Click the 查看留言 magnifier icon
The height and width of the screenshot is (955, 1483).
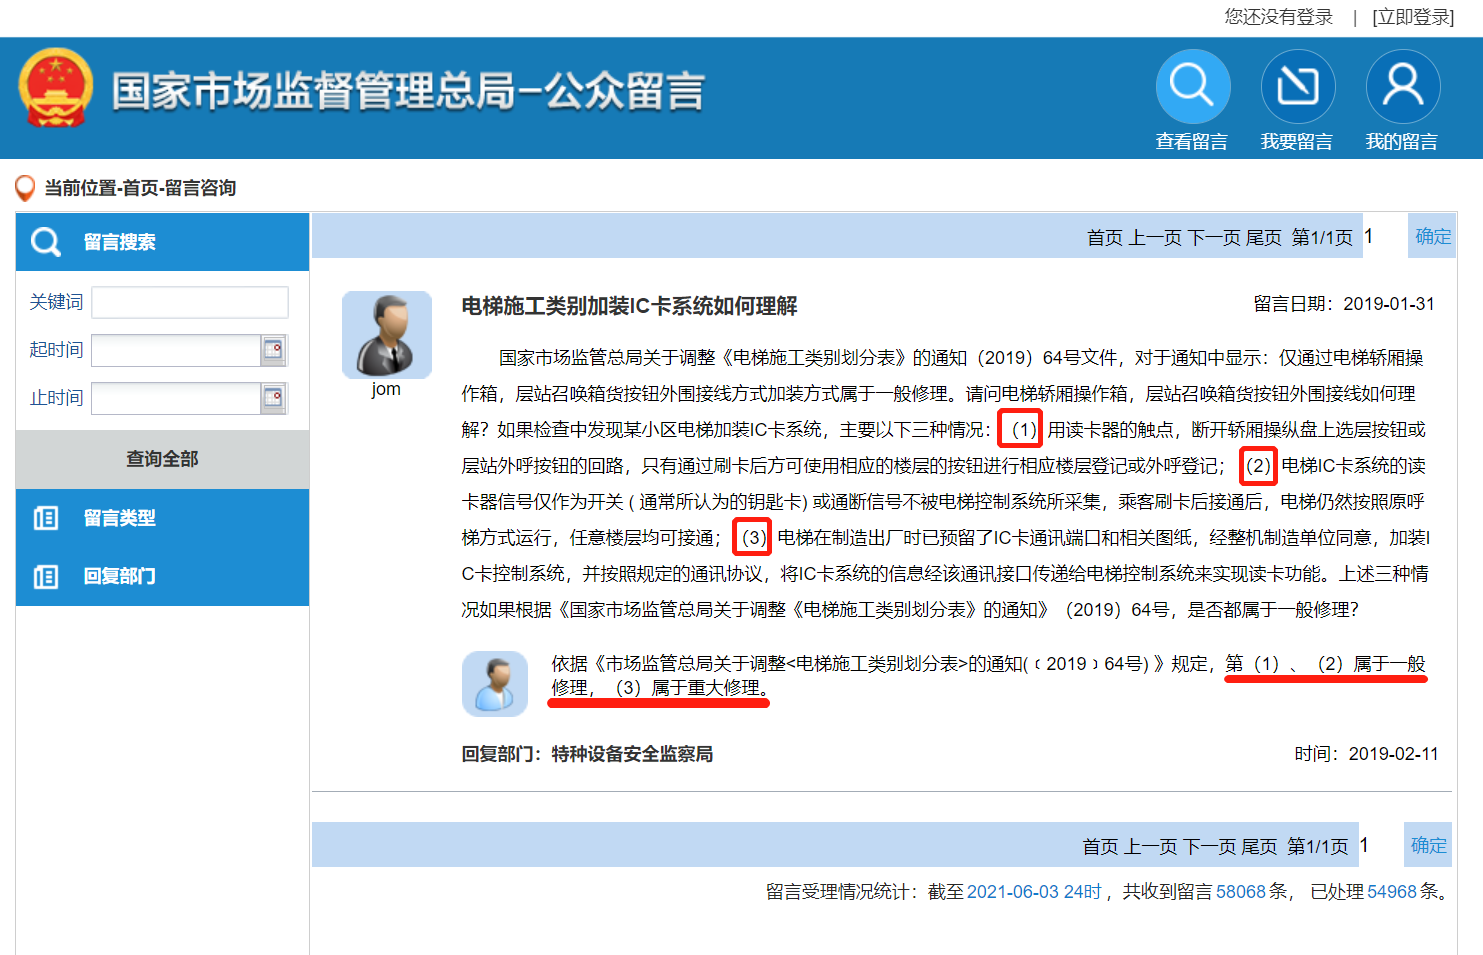coord(1192,86)
